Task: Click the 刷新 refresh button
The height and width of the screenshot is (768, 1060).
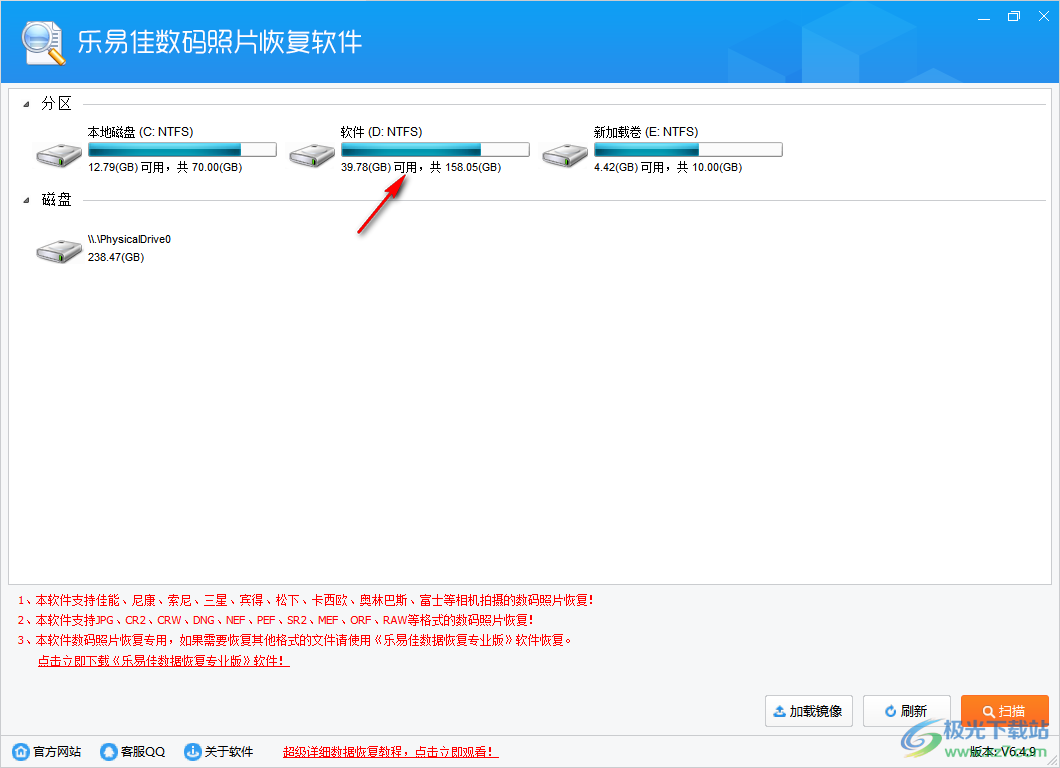Action: 907,711
